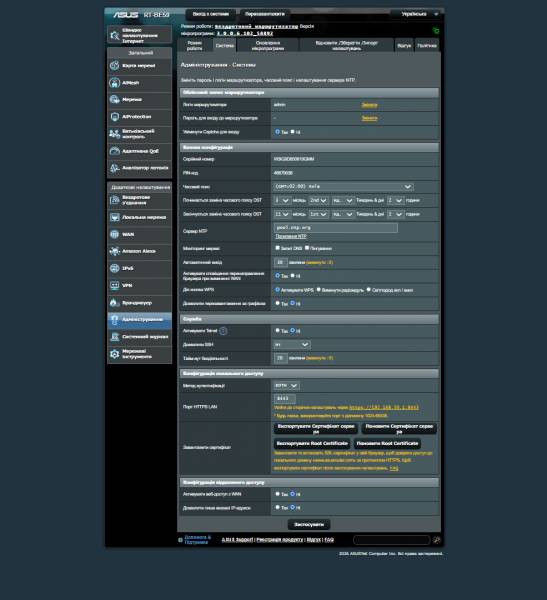This screenshot has height=600, width=547.
Task: Select No for WAN-down browser redirect notice
Action: [292, 276]
